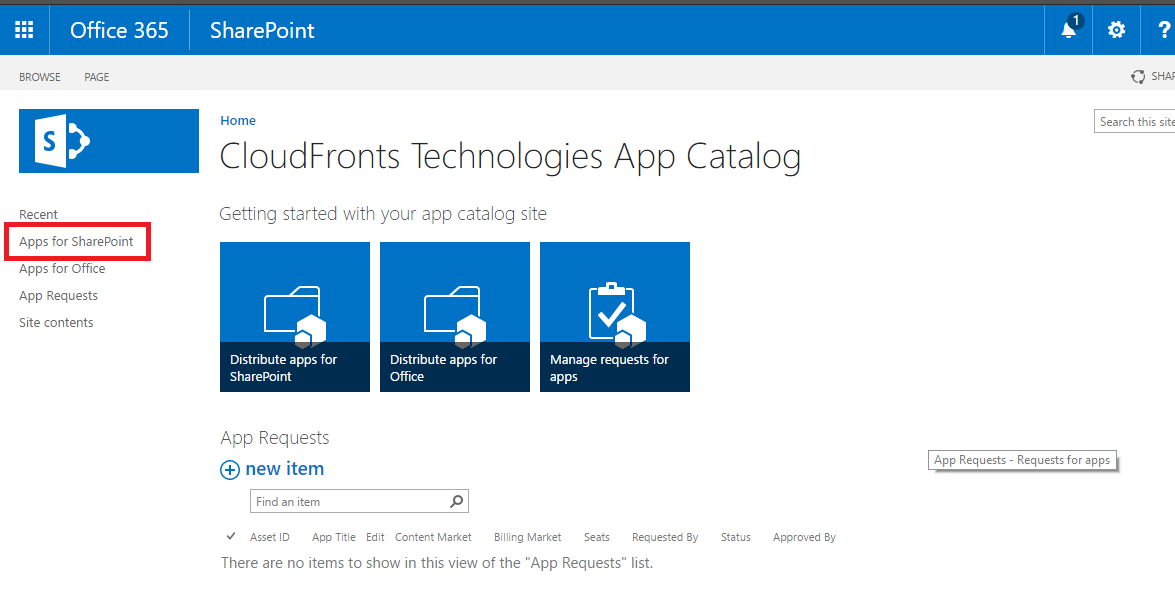Open App Requests in left navigation

(x=58, y=295)
